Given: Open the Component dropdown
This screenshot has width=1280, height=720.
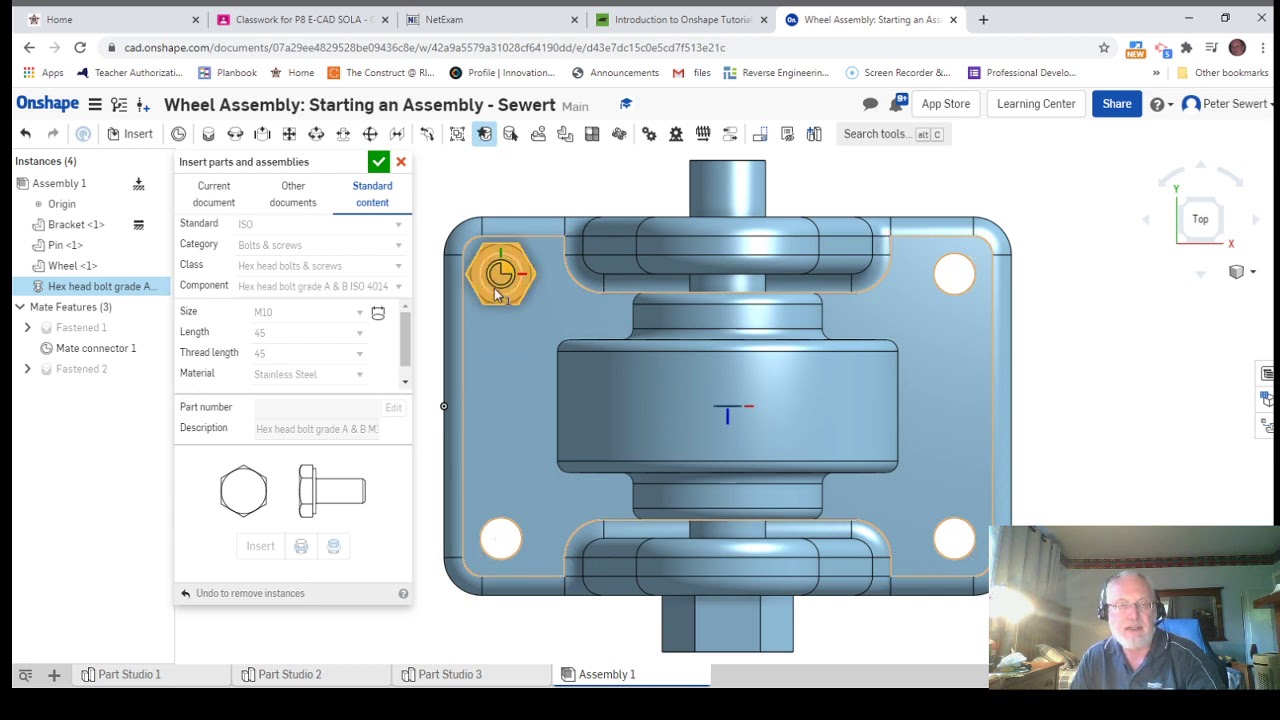Looking at the screenshot, I should (320, 287).
